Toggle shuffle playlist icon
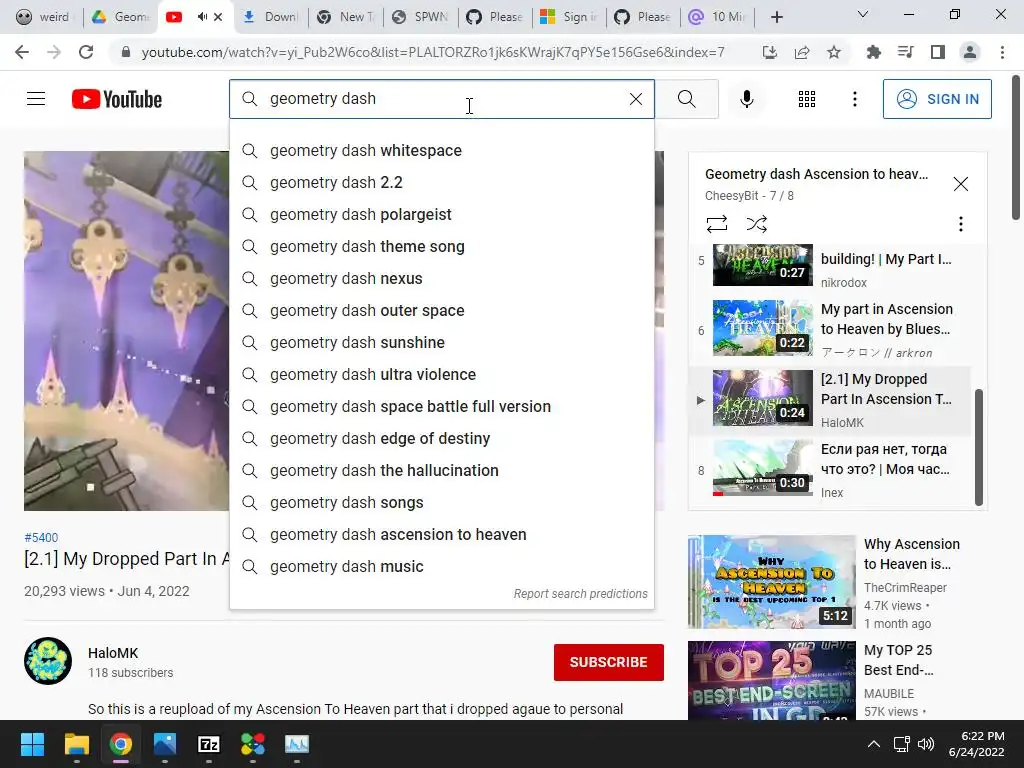Screen dimensions: 1024x768 [x=756, y=224]
